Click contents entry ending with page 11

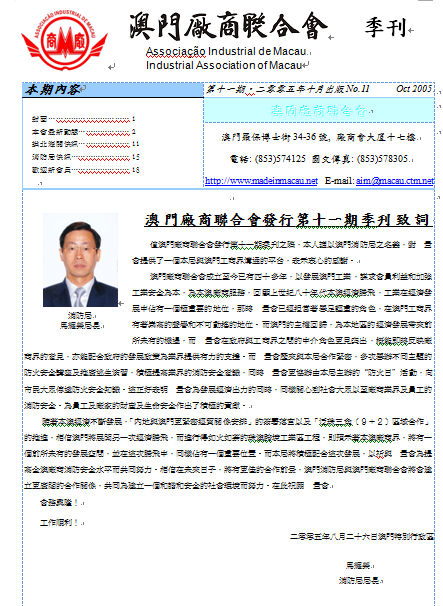(x=85, y=145)
